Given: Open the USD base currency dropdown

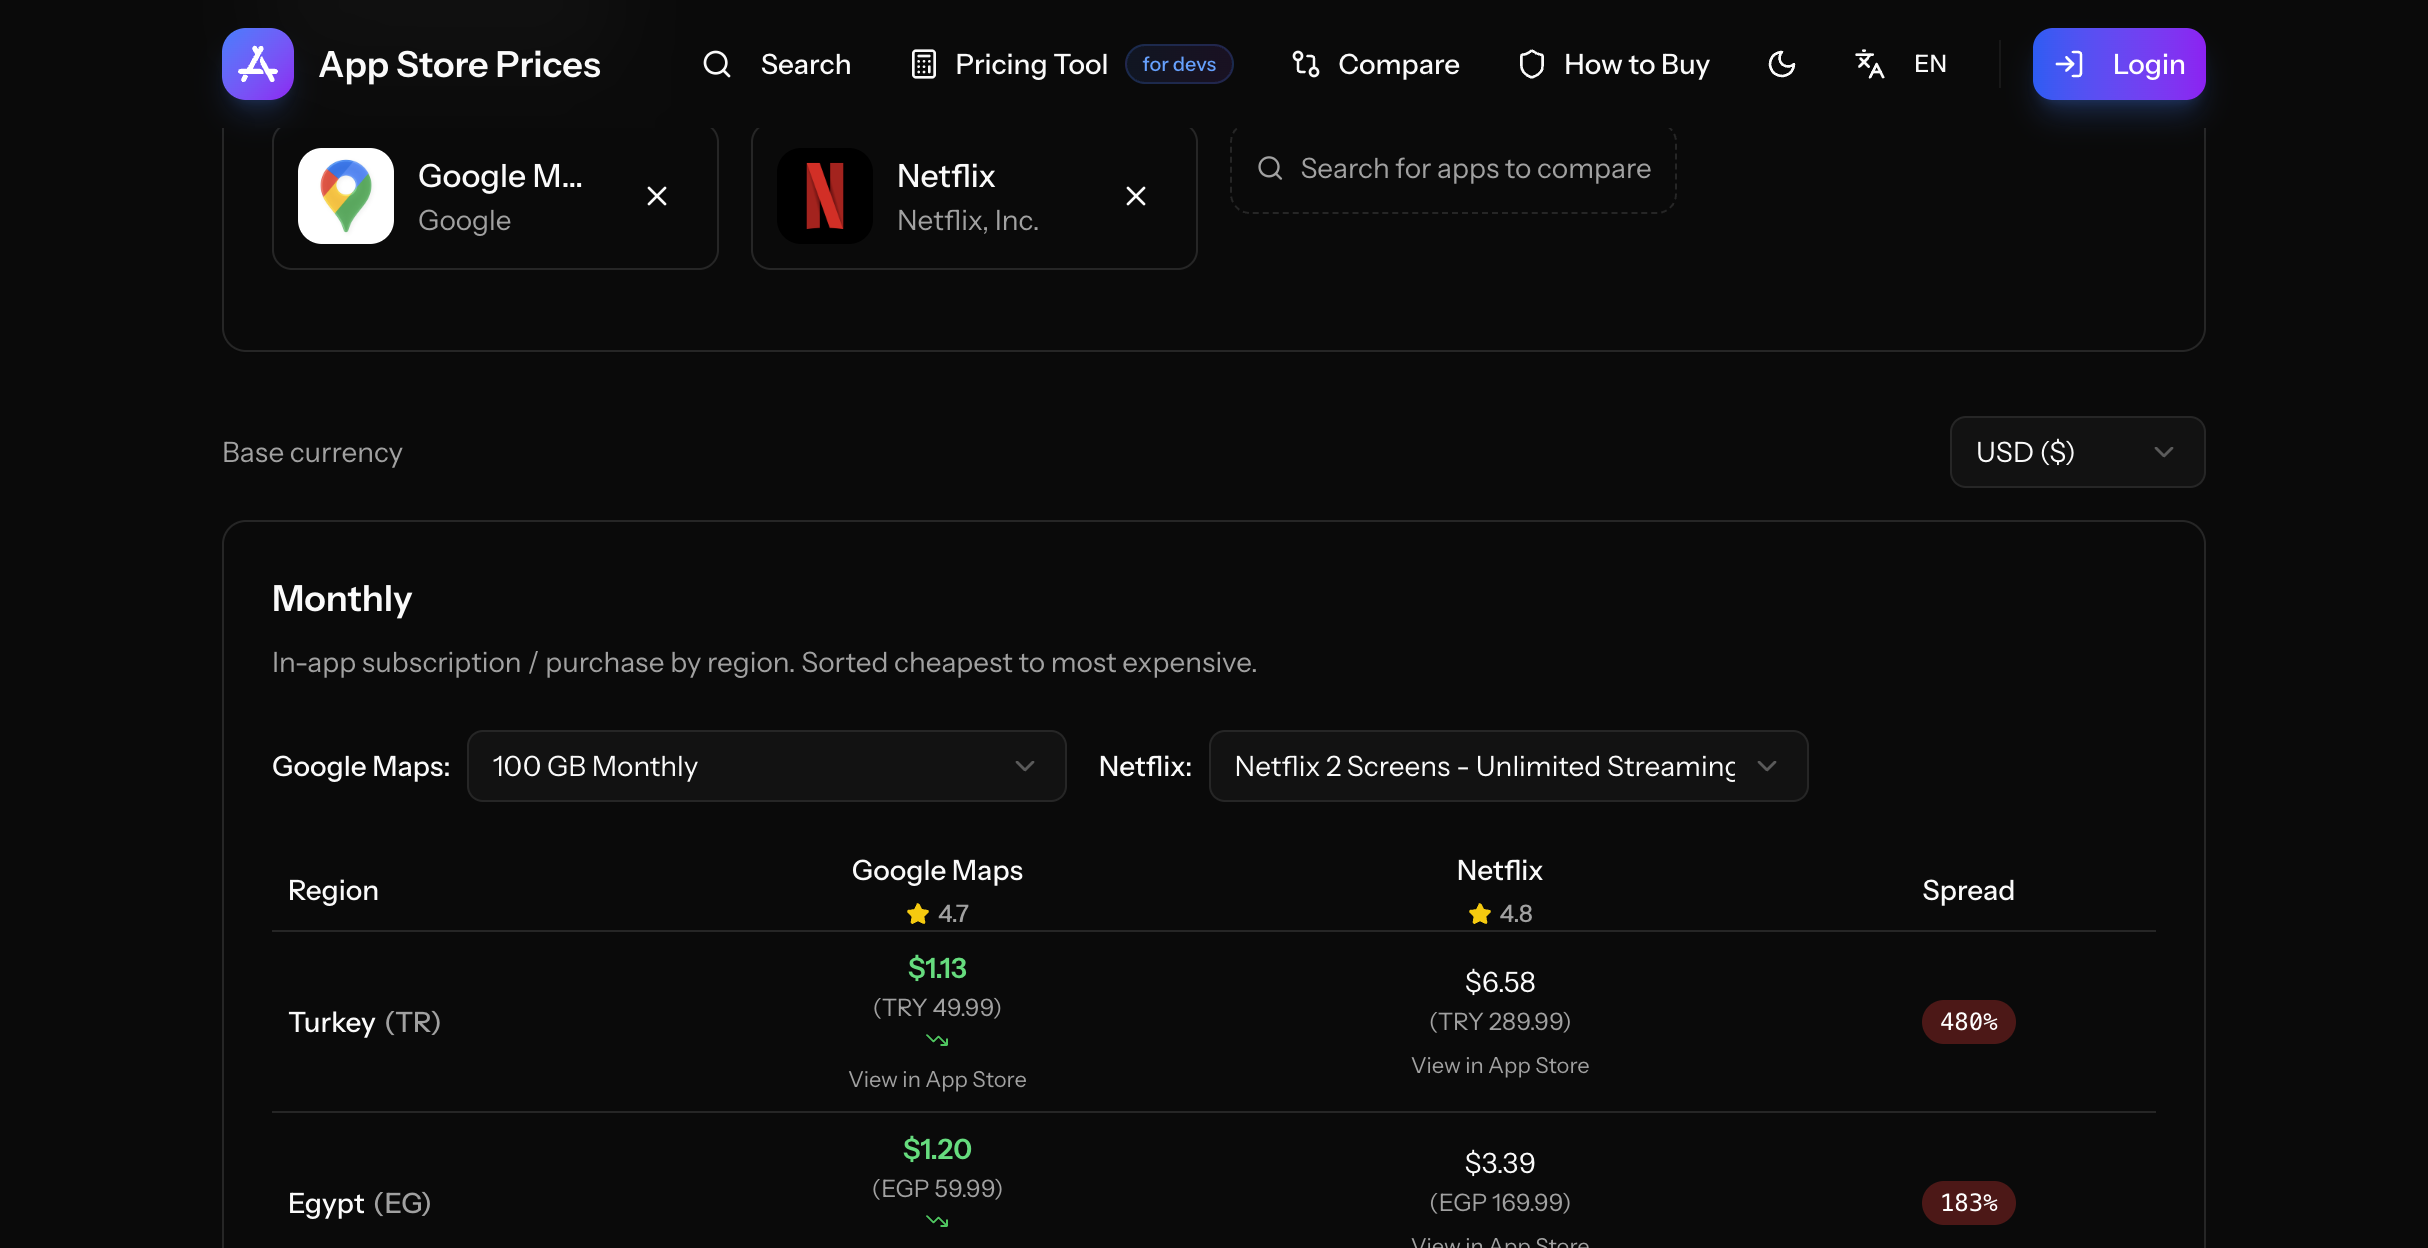Looking at the screenshot, I should 2077,452.
